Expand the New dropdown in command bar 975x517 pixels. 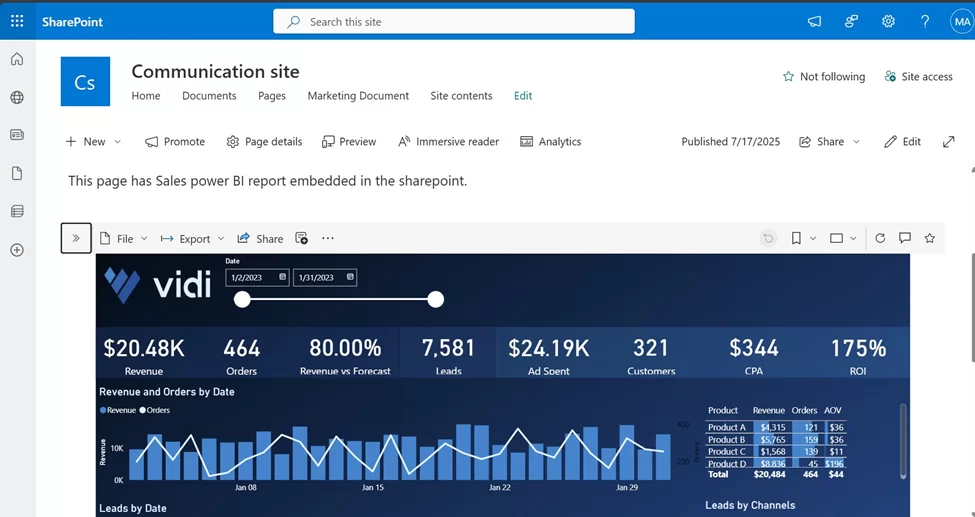[x=93, y=142]
